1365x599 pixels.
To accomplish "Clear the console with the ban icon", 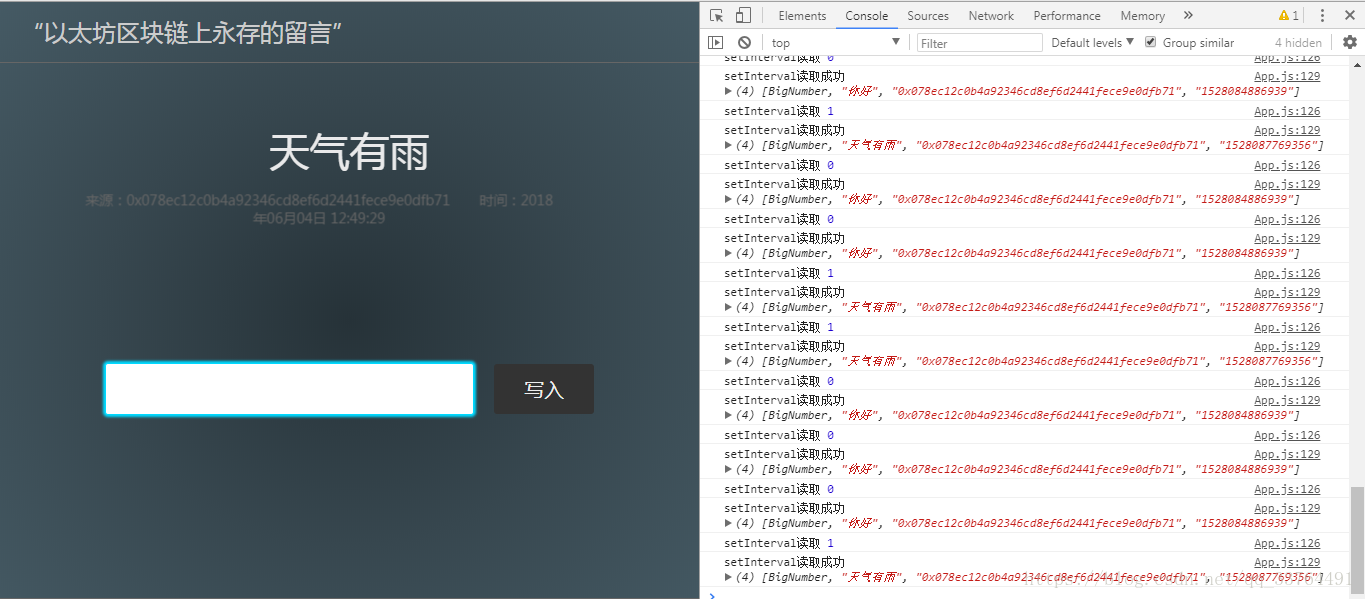I will click(x=744, y=43).
